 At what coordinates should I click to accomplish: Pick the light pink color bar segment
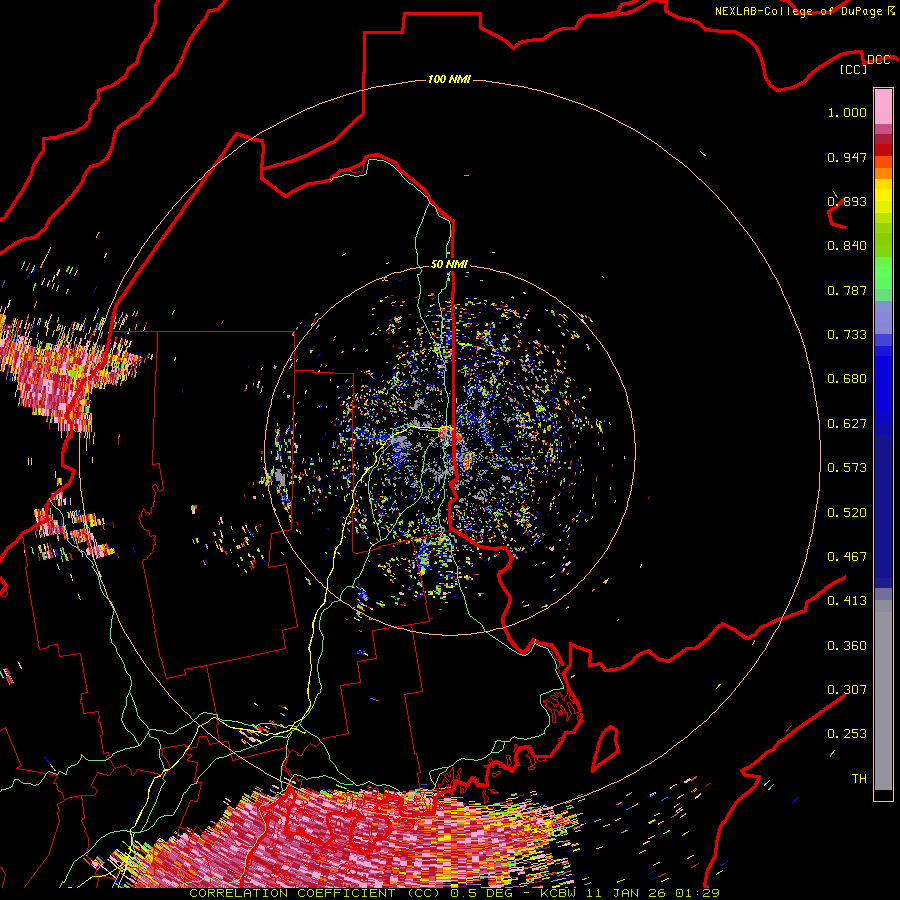point(883,107)
